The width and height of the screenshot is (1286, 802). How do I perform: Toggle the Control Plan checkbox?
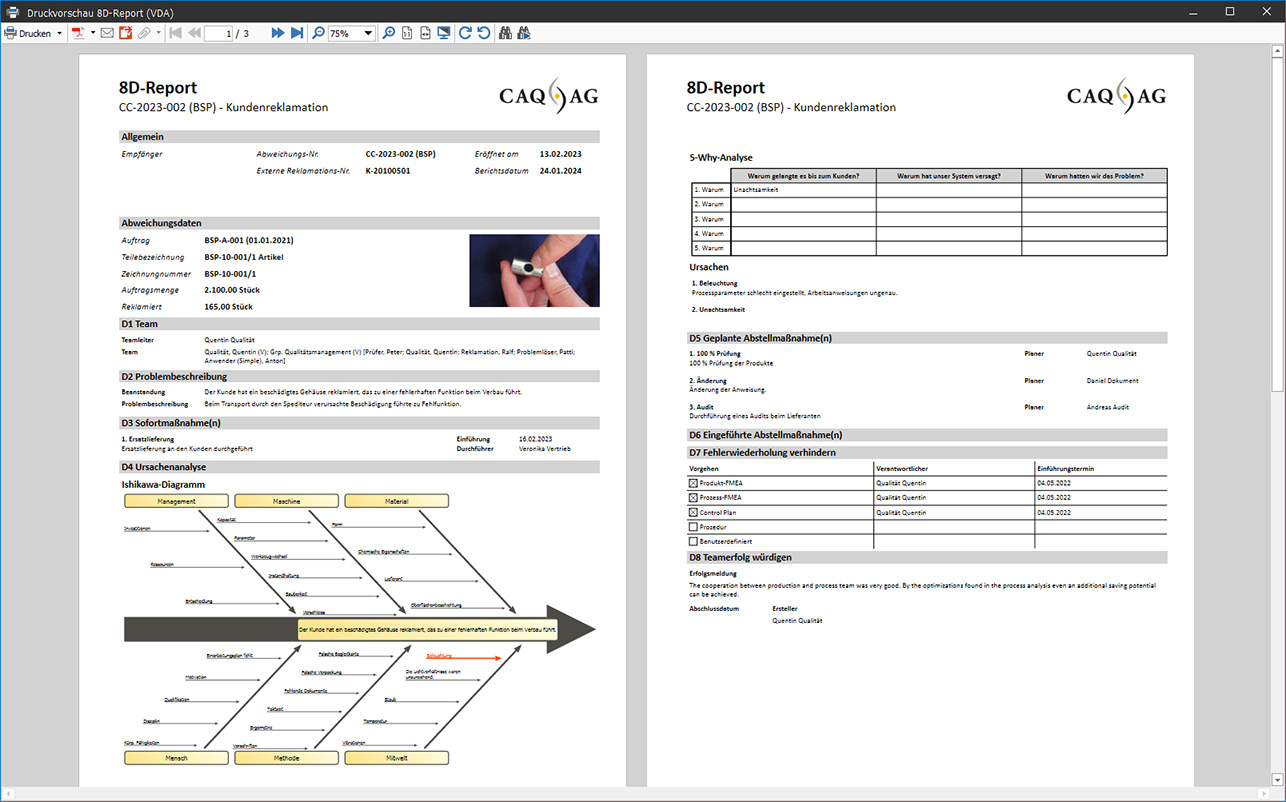tap(693, 512)
